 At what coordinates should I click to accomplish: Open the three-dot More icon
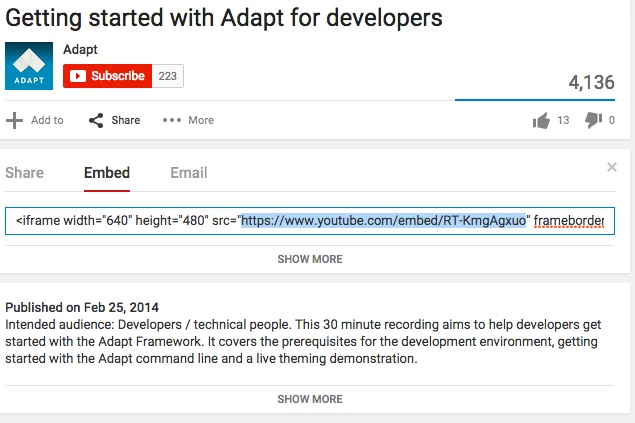point(172,120)
